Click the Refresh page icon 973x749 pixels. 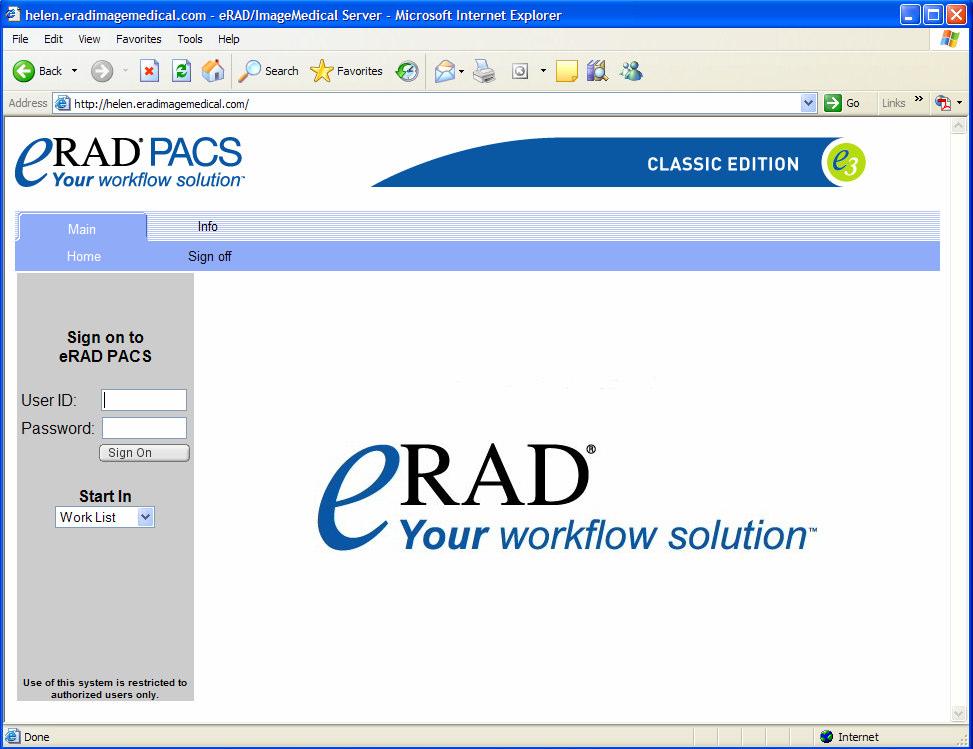[x=181, y=71]
